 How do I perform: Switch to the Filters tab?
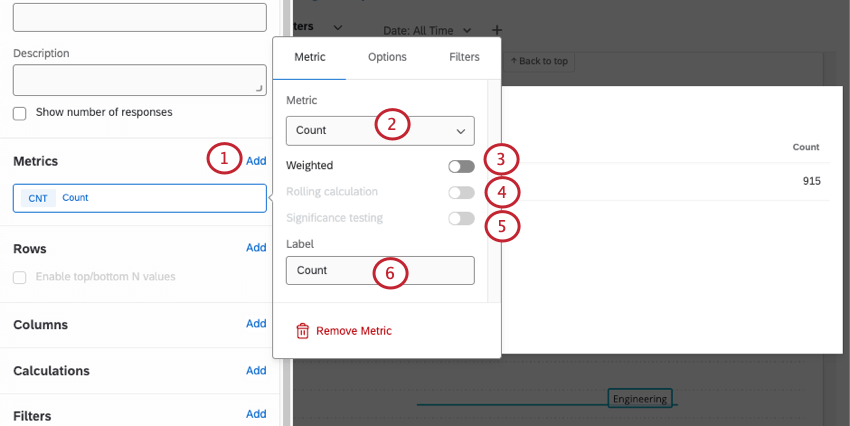click(464, 57)
